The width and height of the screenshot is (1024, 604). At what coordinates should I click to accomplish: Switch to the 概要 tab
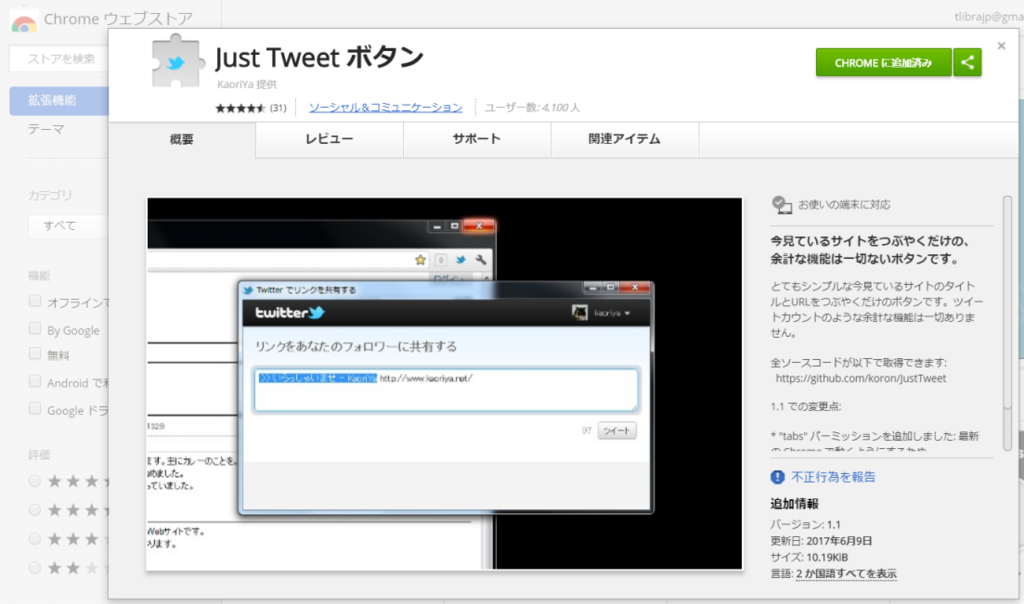coord(182,139)
